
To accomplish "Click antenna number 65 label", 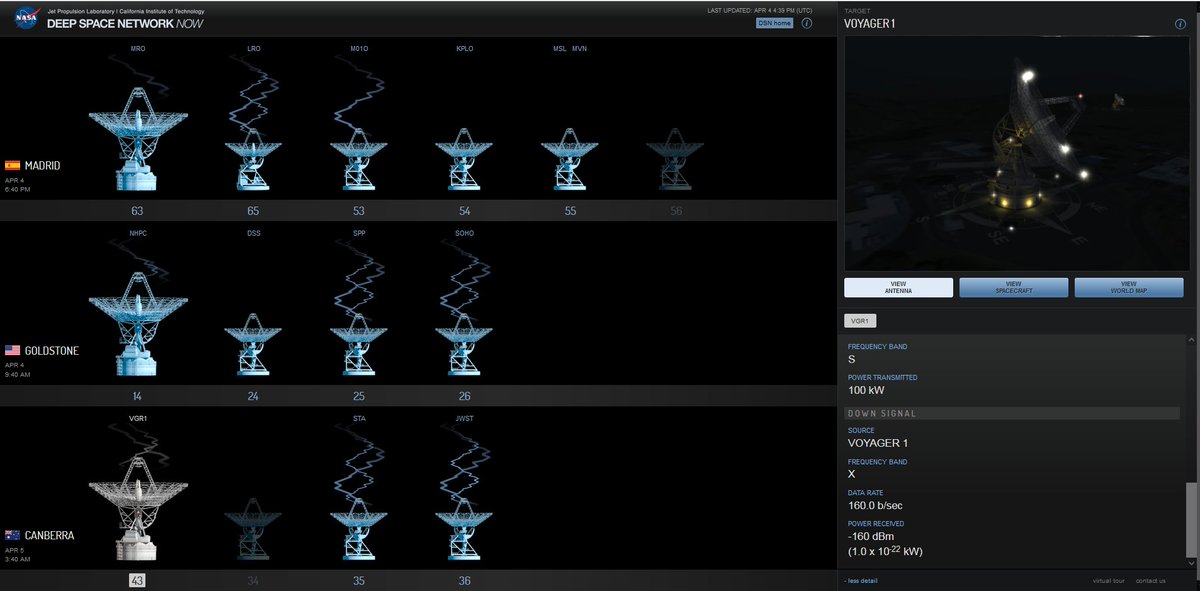I will click(x=253, y=211).
